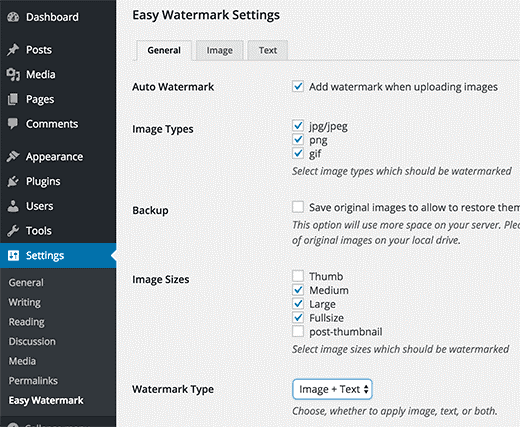Enable Save original images backup checkbox
The height and width of the screenshot is (427, 520).
pyautogui.click(x=298, y=207)
